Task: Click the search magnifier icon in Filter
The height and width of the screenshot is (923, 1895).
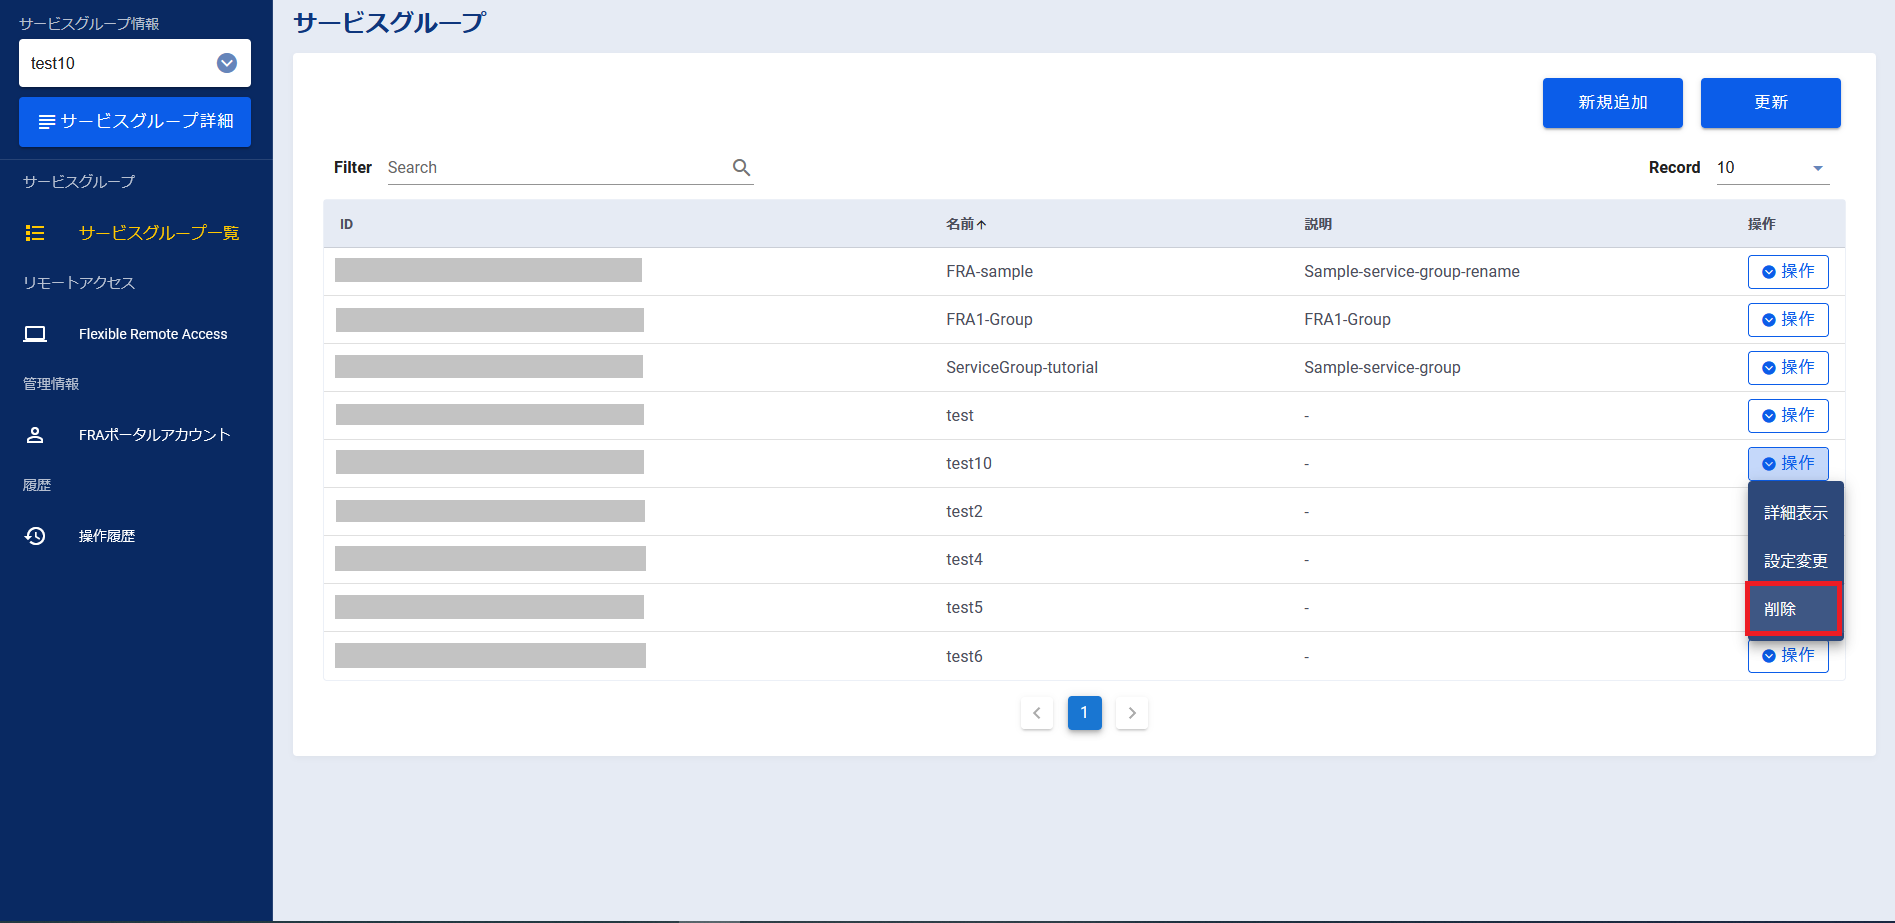Action: tap(741, 167)
